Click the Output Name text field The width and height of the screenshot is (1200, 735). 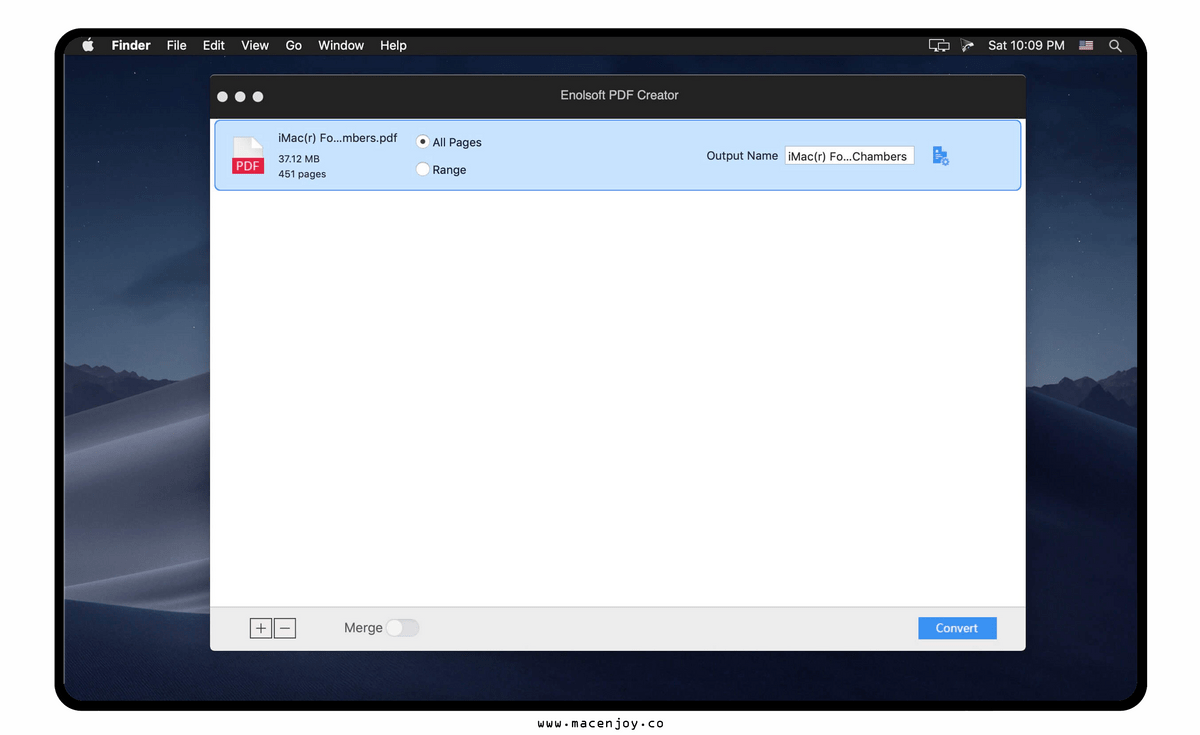point(849,156)
